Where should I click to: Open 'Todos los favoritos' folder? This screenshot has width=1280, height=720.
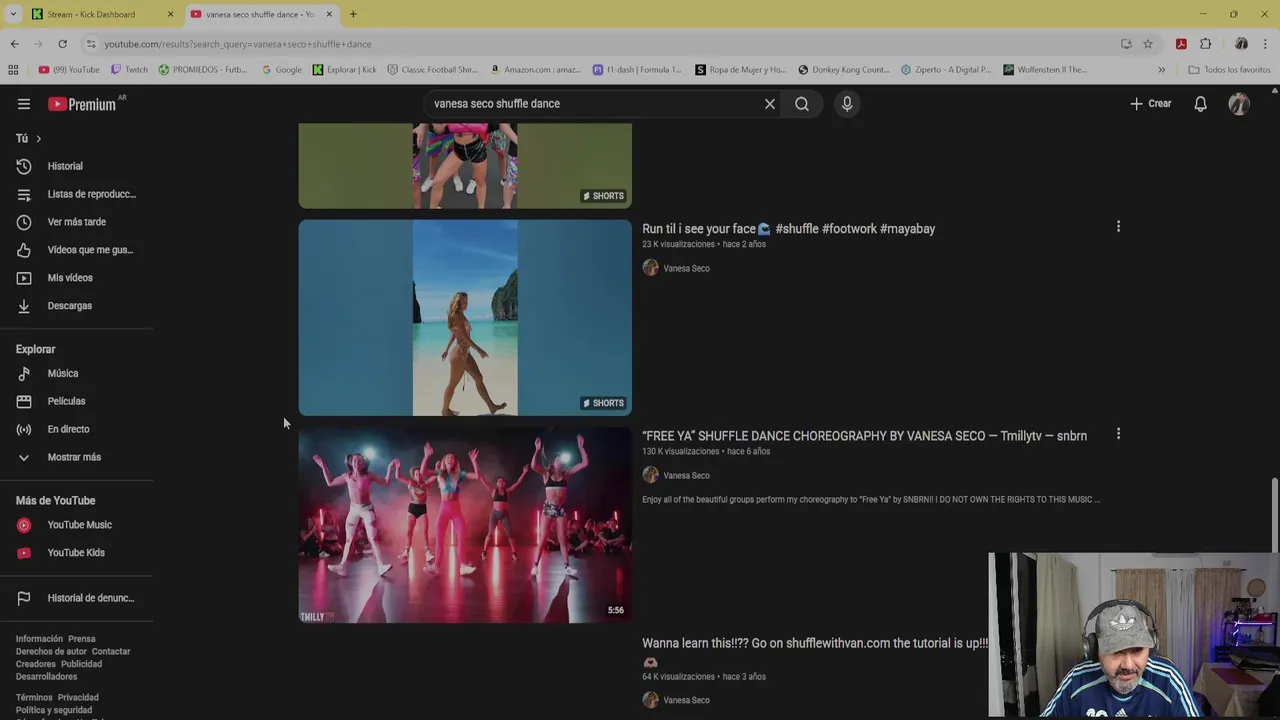[1229, 70]
